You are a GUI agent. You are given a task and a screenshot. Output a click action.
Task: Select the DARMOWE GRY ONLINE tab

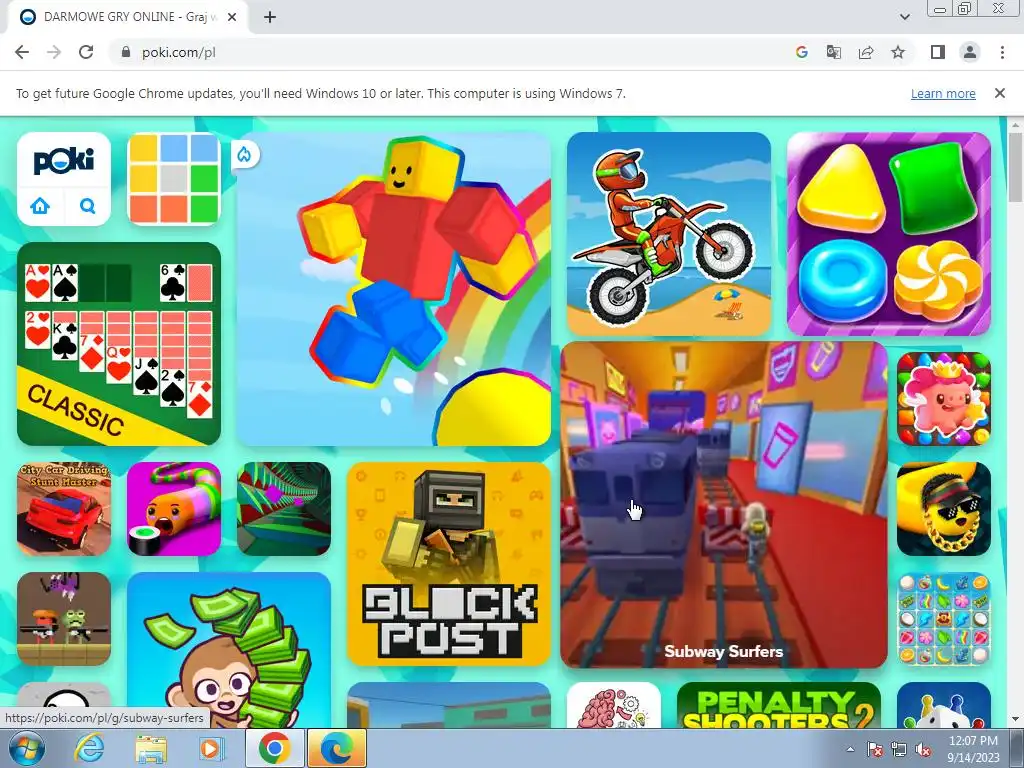click(x=127, y=17)
